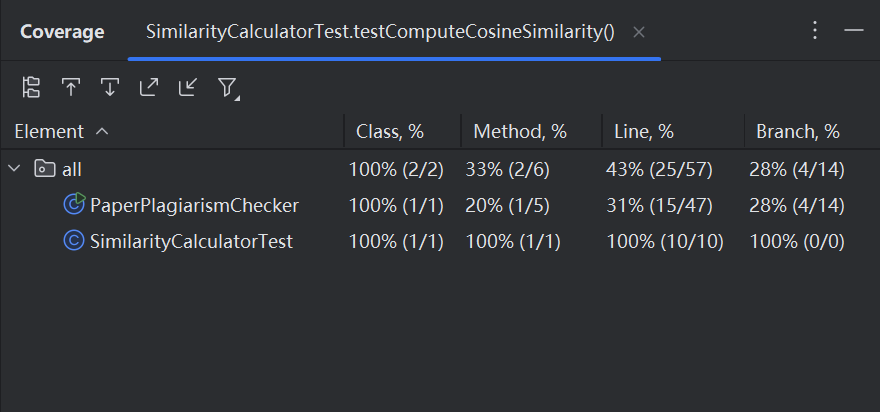Collapse the 'all' tree node
Viewport: 880px width, 412px height.
point(15,169)
